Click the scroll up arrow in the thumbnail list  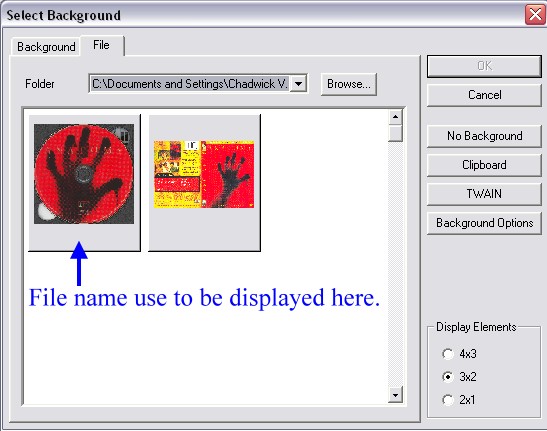(x=395, y=117)
